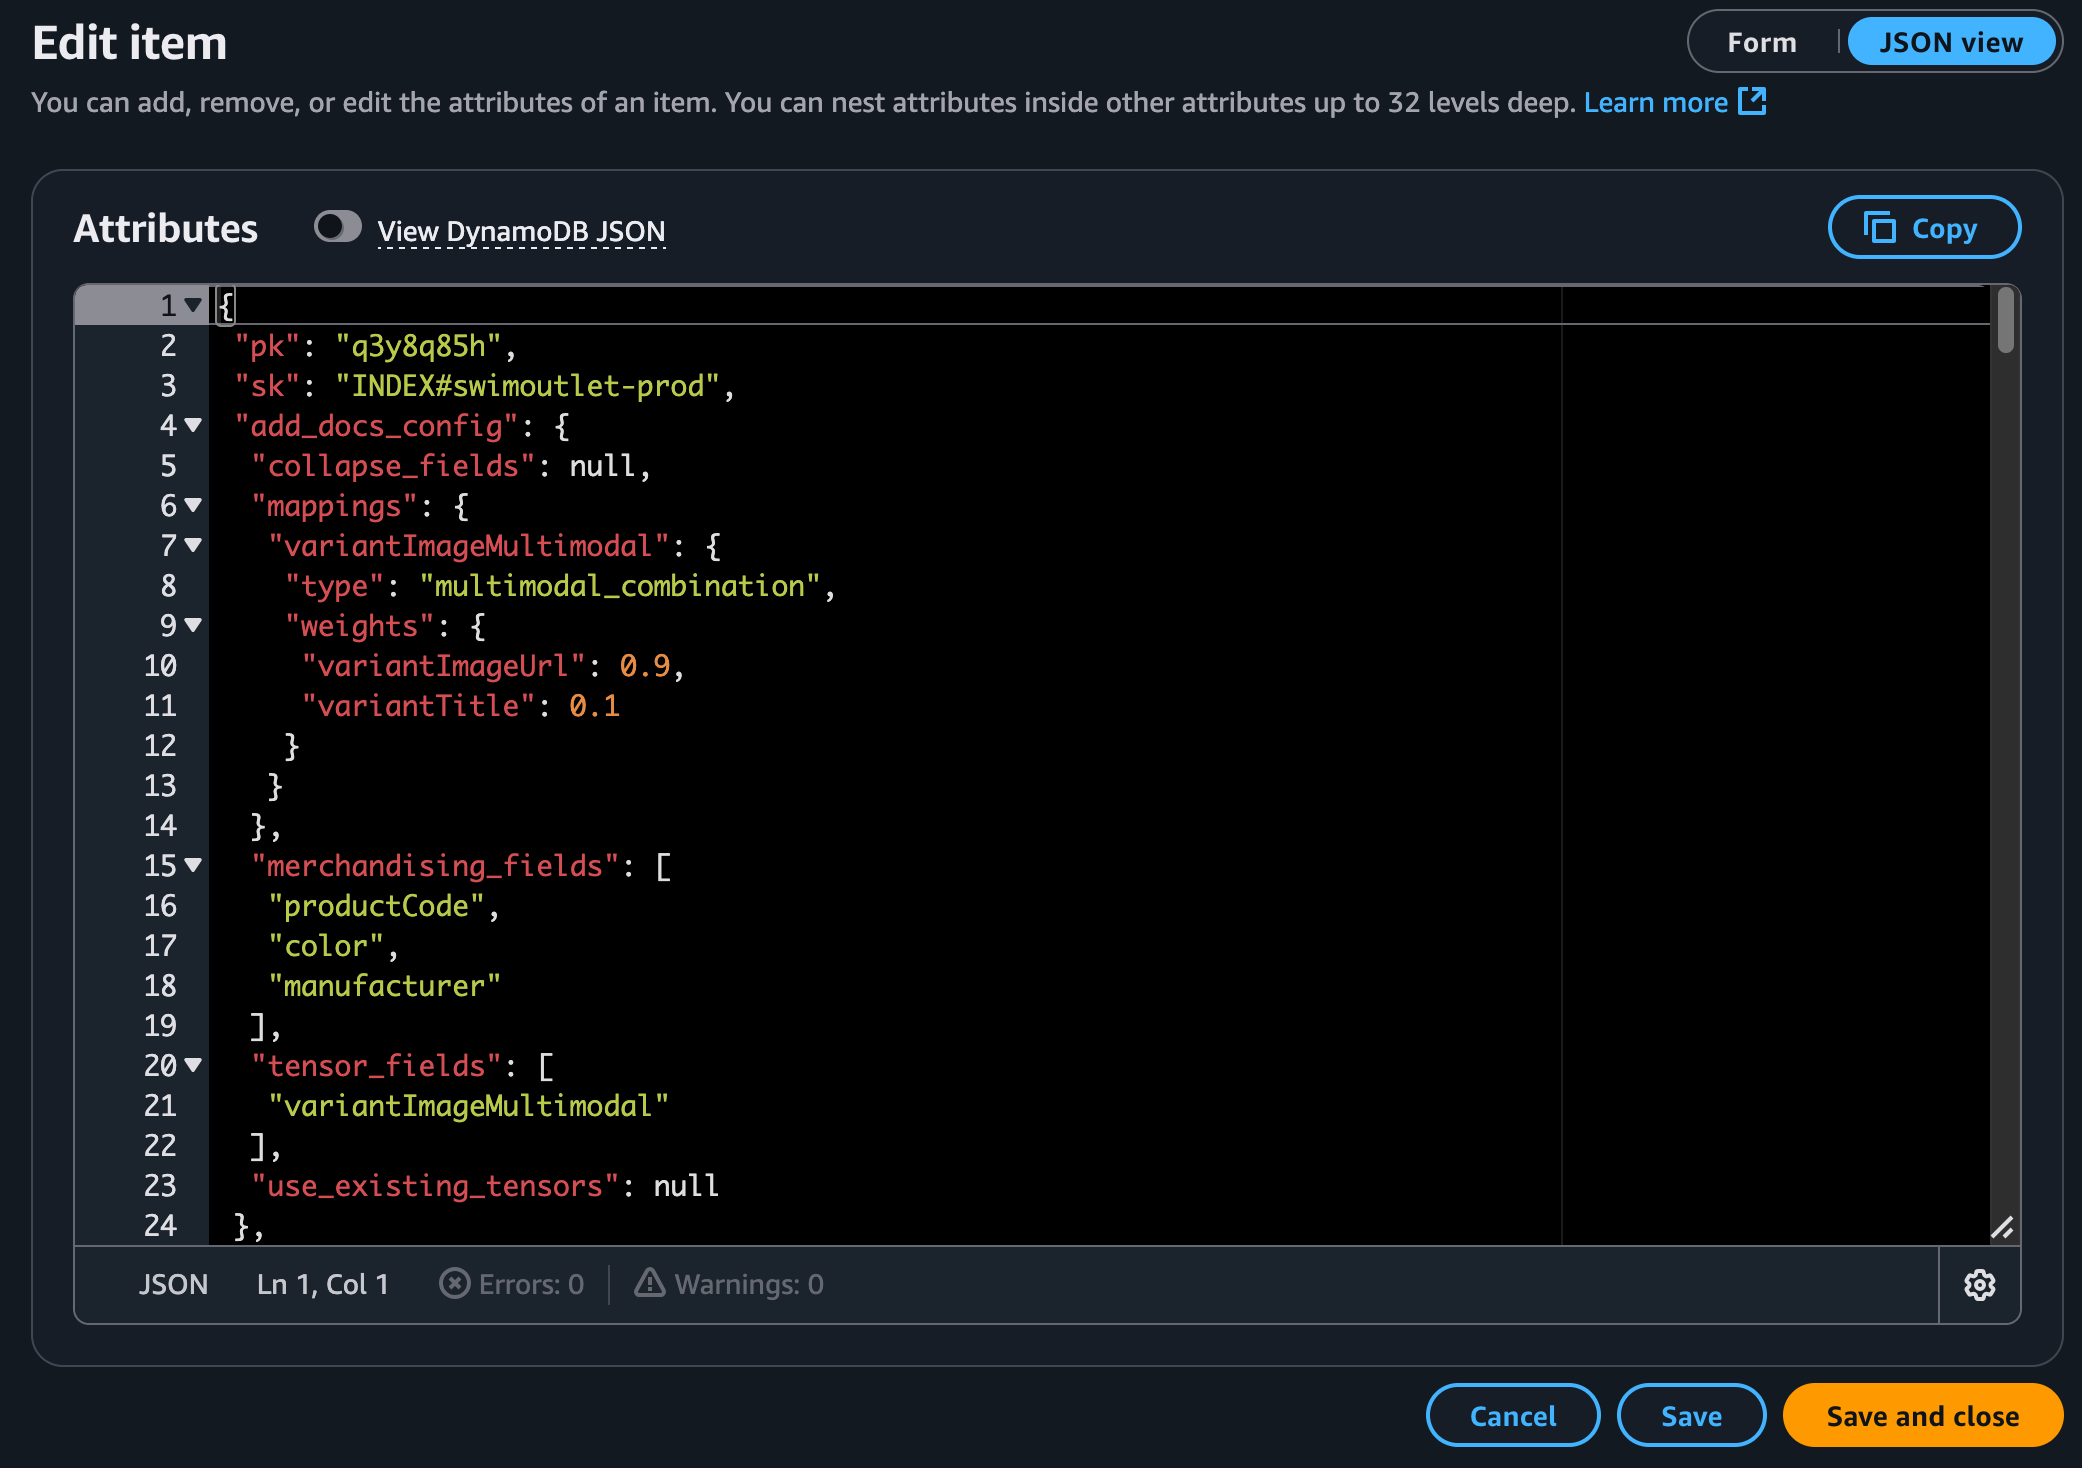
Task: Click the Warnings triangle icon
Action: [650, 1283]
